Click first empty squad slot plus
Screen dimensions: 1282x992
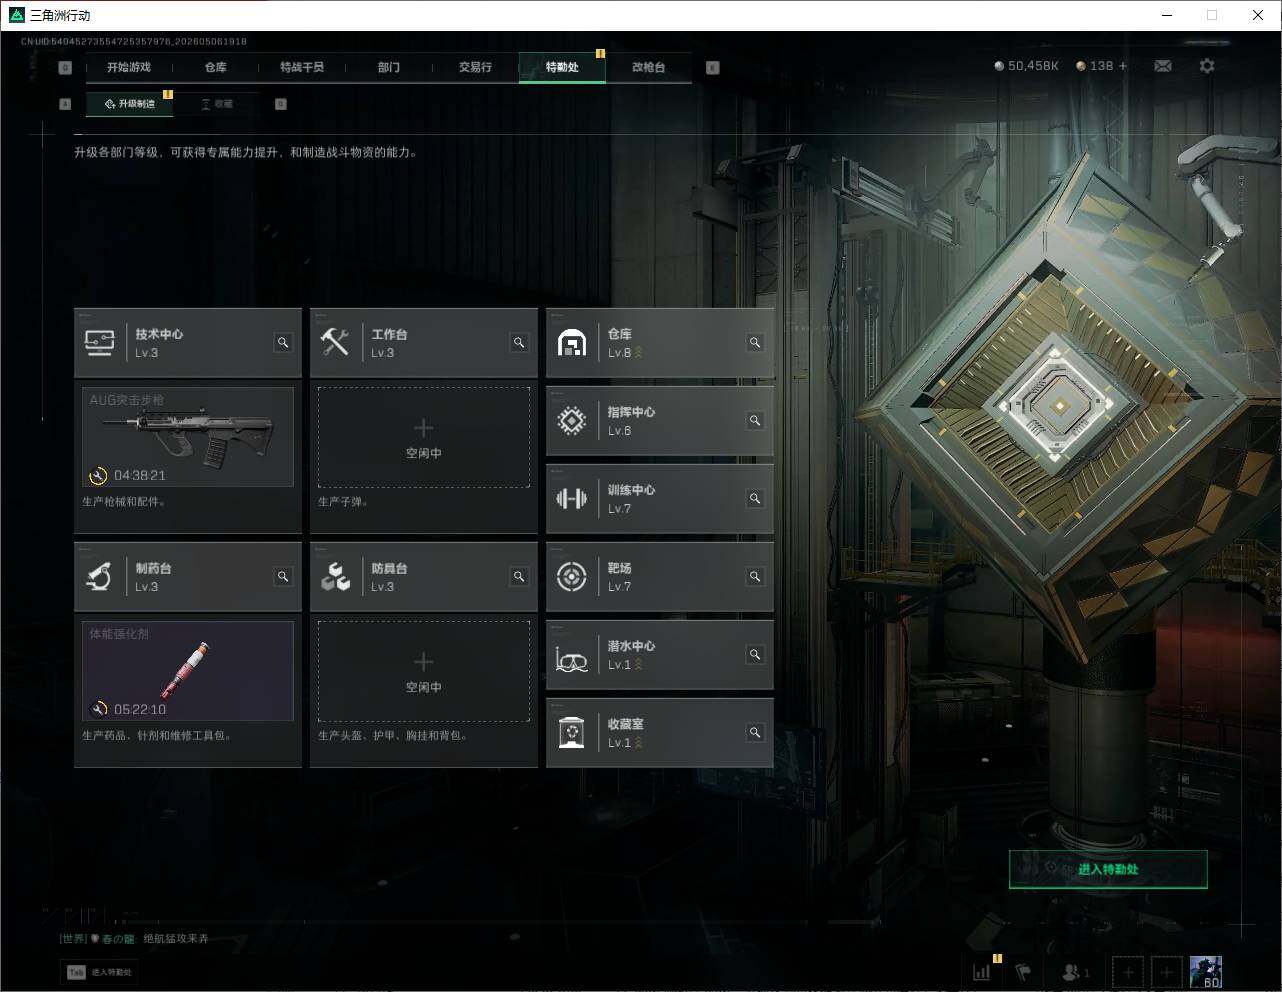click(1128, 972)
